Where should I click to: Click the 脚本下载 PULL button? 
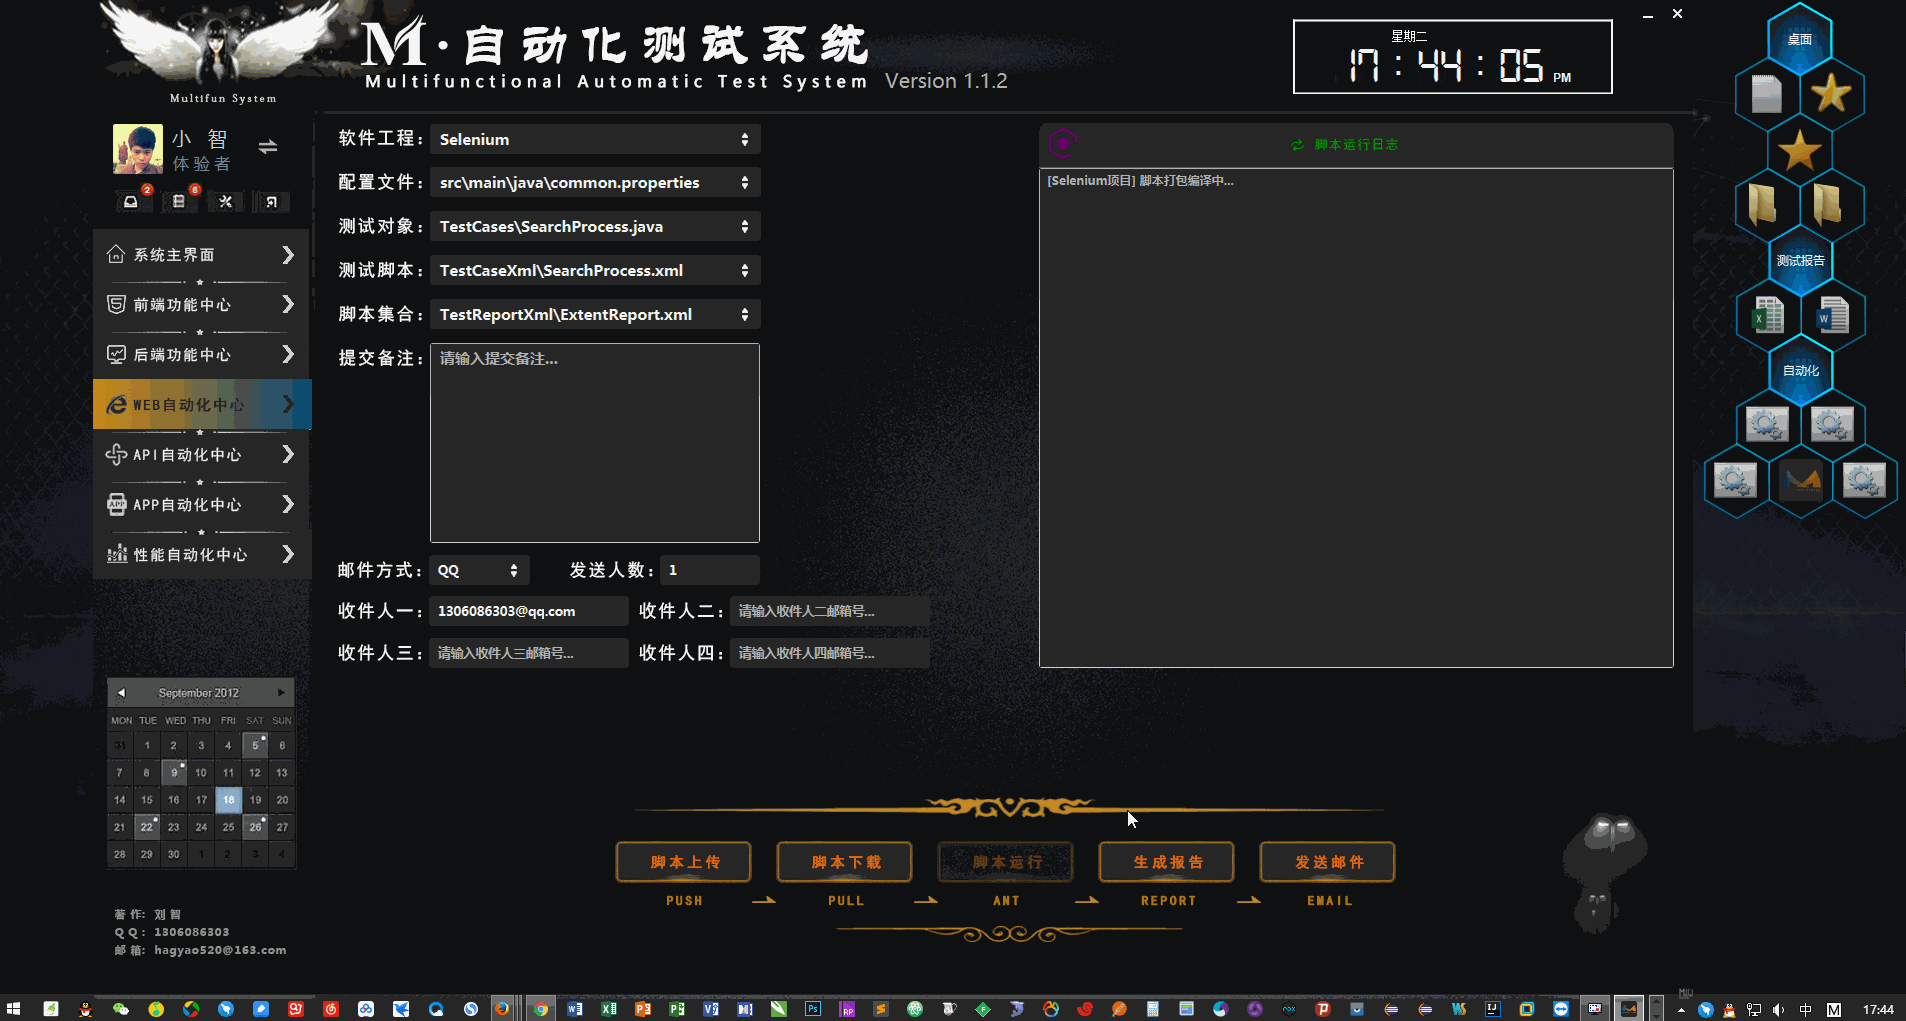[x=845, y=862]
